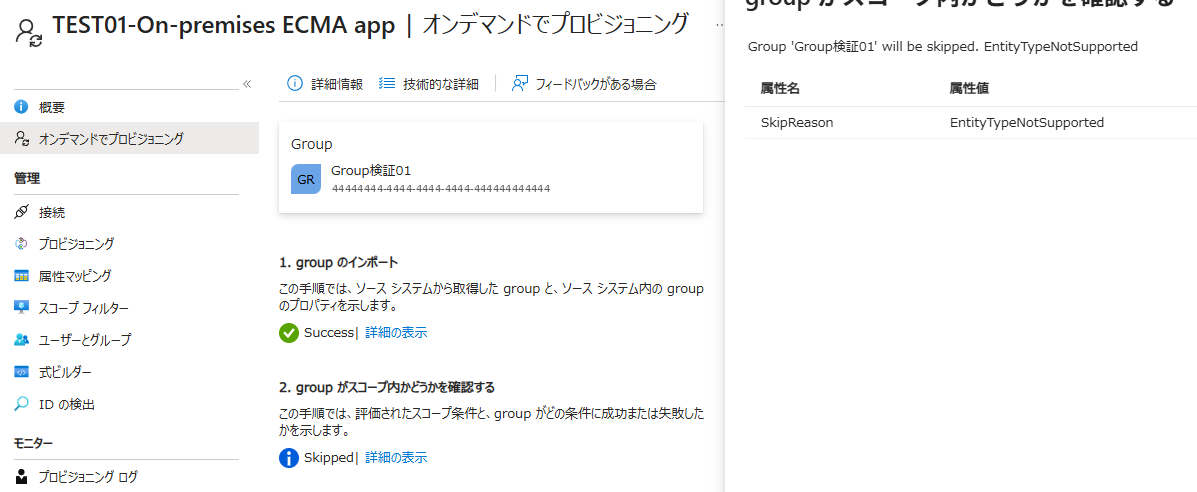Click 詳細の表示 link beside Skipped

click(396, 458)
